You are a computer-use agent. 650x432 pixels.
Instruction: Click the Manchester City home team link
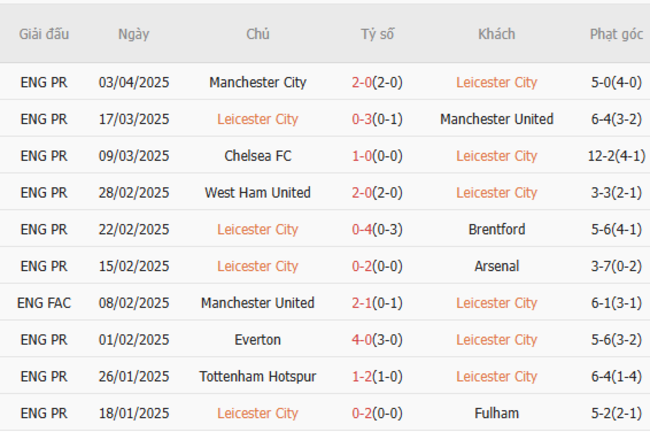(258, 83)
